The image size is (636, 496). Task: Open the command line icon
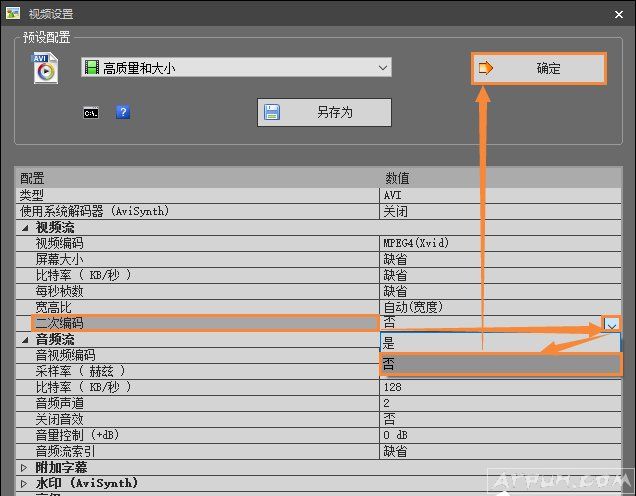tap(91, 113)
